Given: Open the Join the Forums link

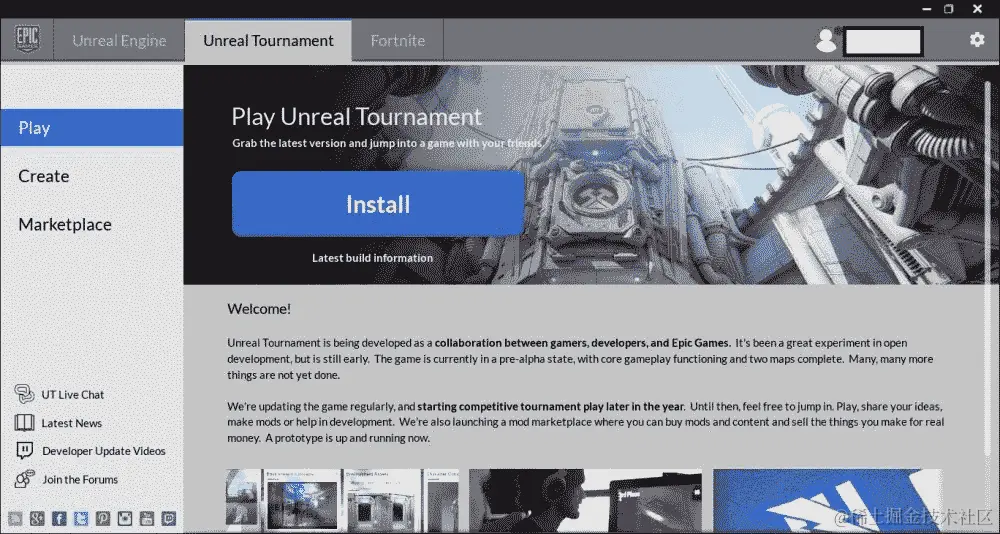Looking at the screenshot, I should tap(80, 479).
